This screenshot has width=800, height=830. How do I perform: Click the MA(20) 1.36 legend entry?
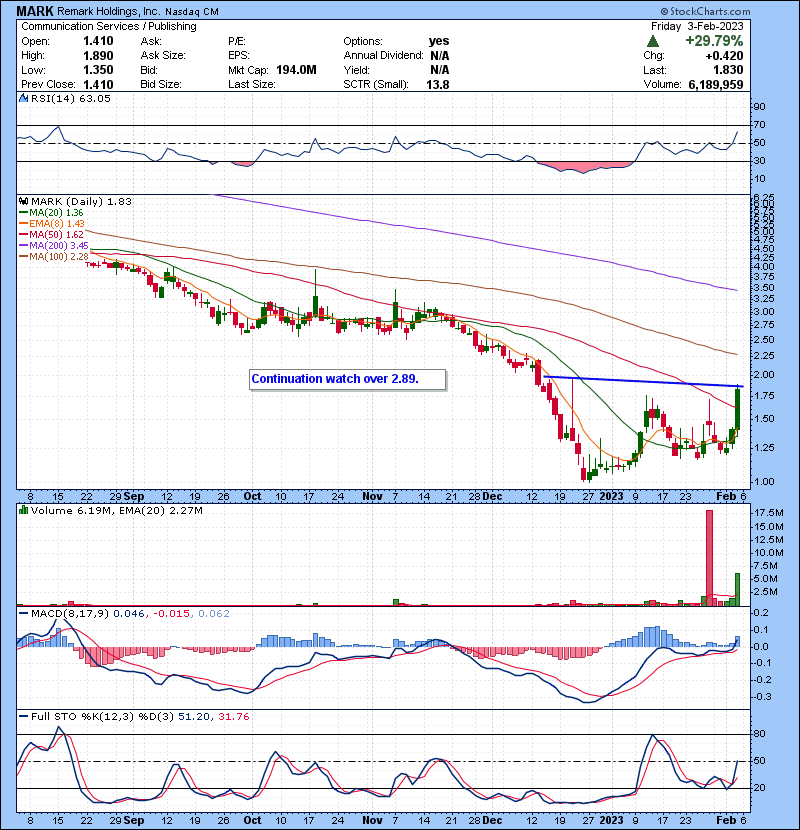coord(51,212)
